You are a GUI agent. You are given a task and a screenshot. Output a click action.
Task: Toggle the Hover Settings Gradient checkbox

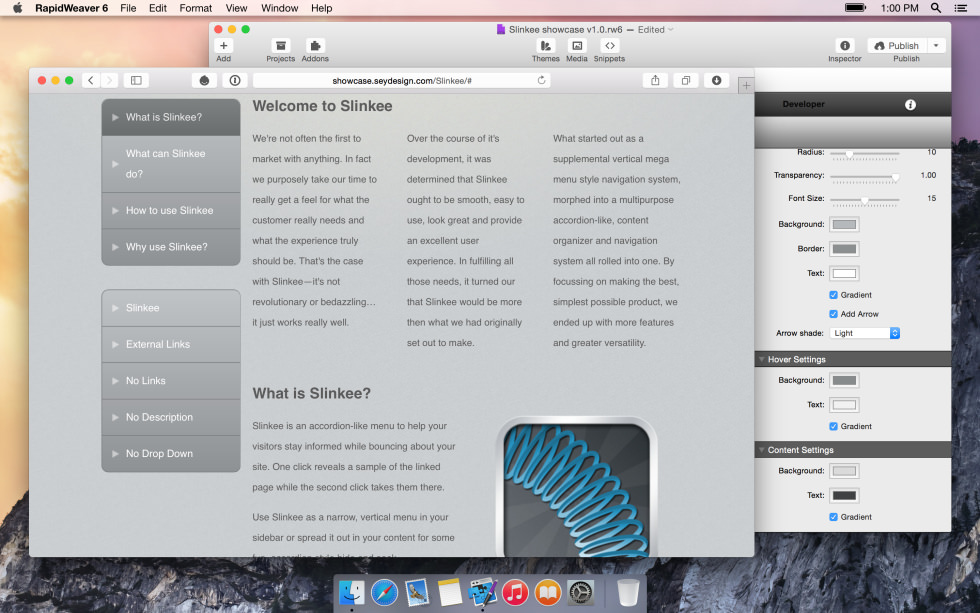(x=833, y=426)
